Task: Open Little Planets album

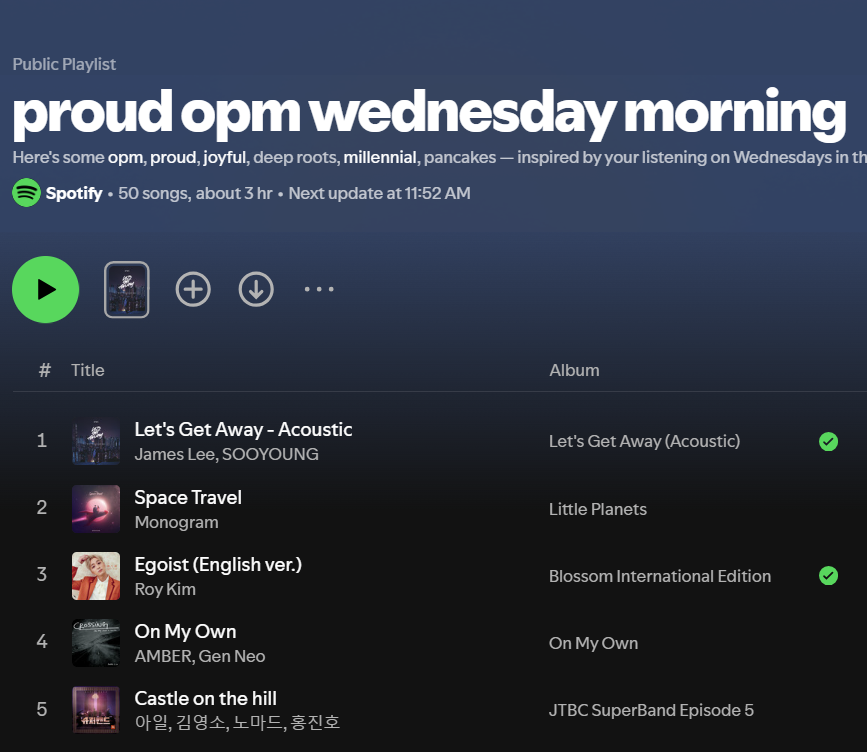Action: coord(598,509)
